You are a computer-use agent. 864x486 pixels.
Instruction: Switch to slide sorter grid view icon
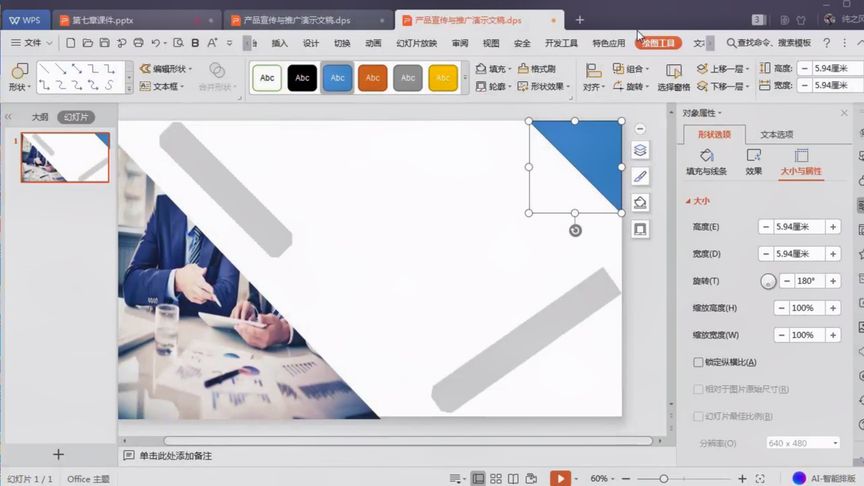(x=495, y=479)
